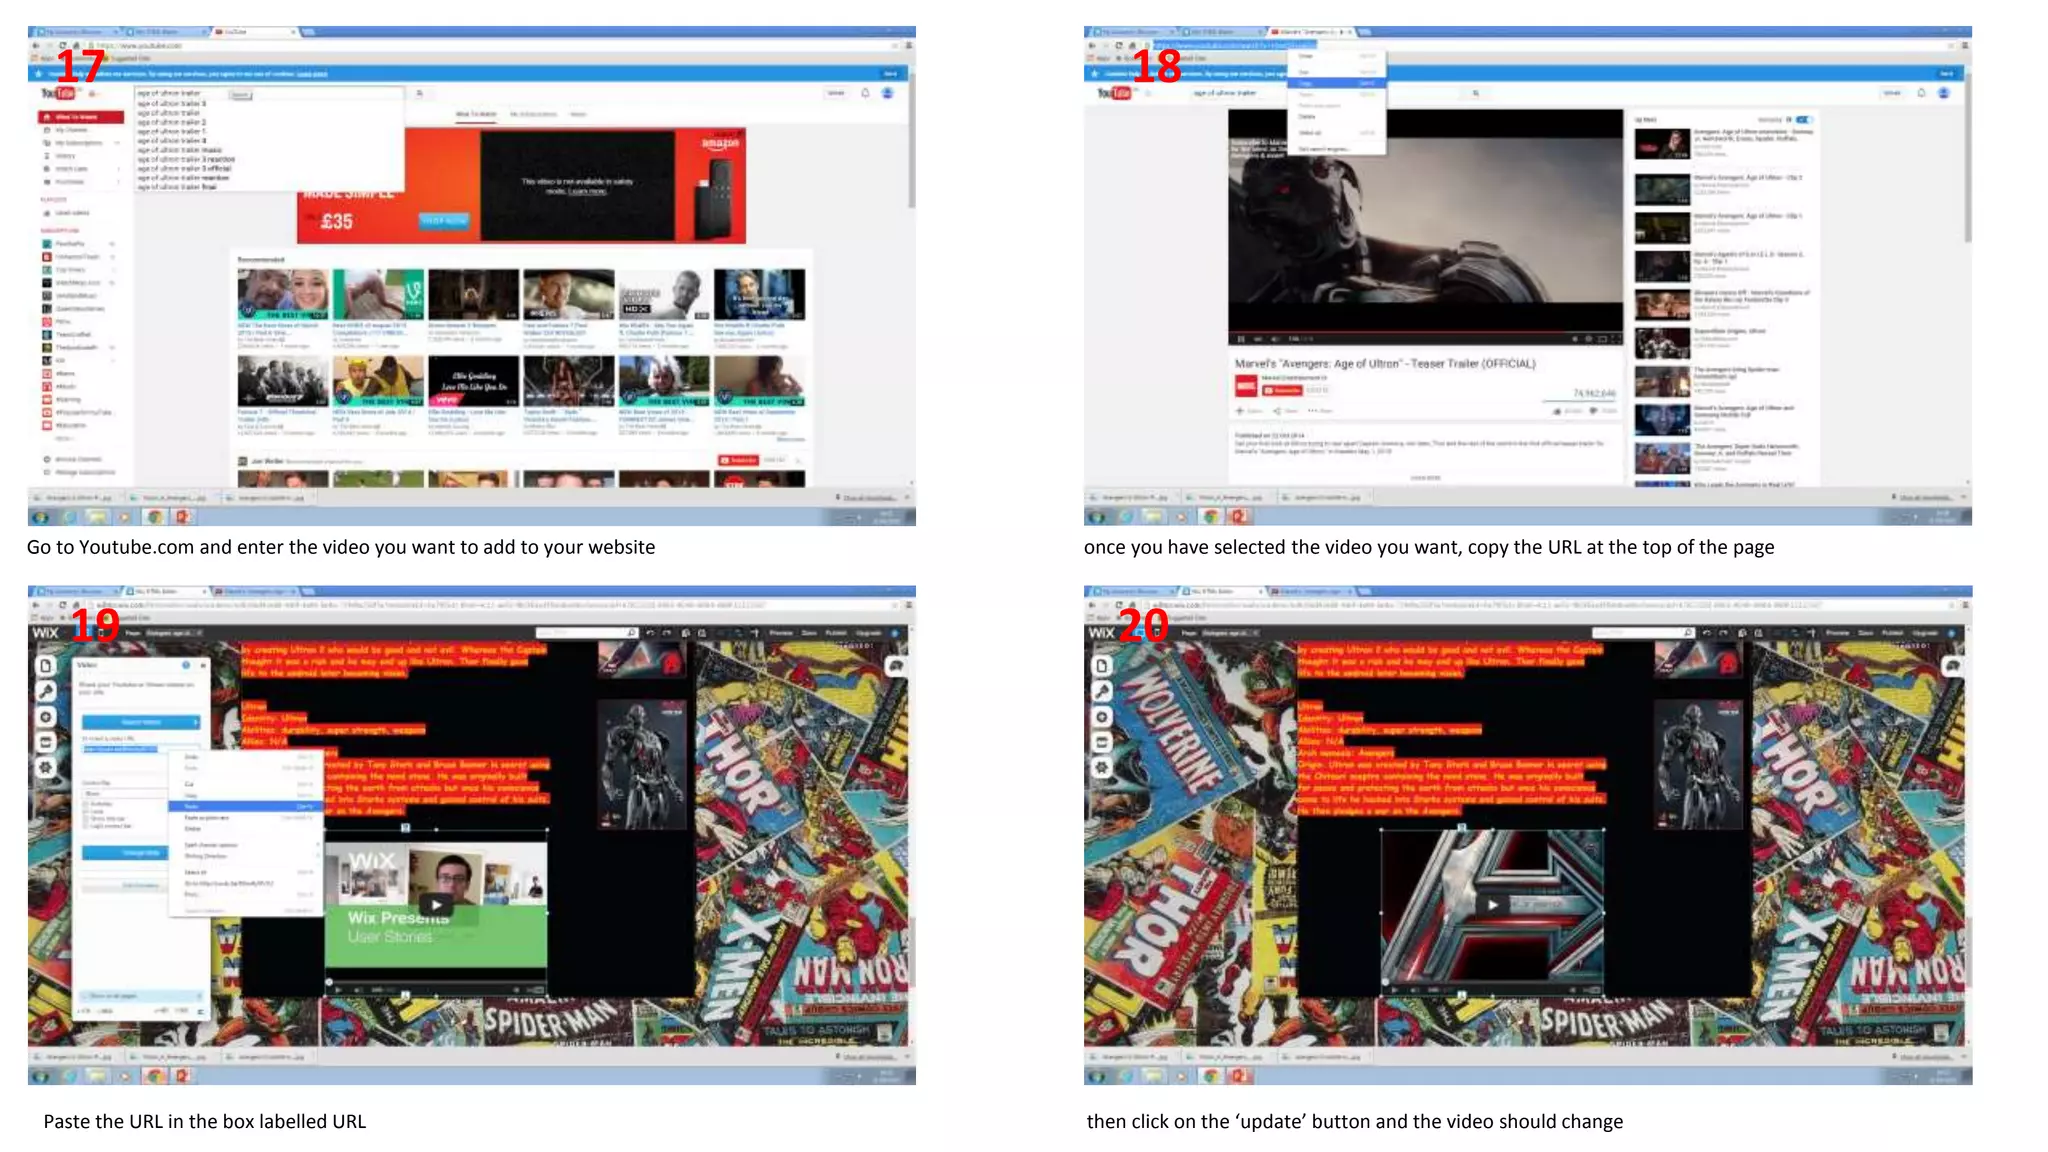Click Search Videos button in Video panel
Image resolution: width=2048 pixels, height=1152 pixels.
[141, 722]
